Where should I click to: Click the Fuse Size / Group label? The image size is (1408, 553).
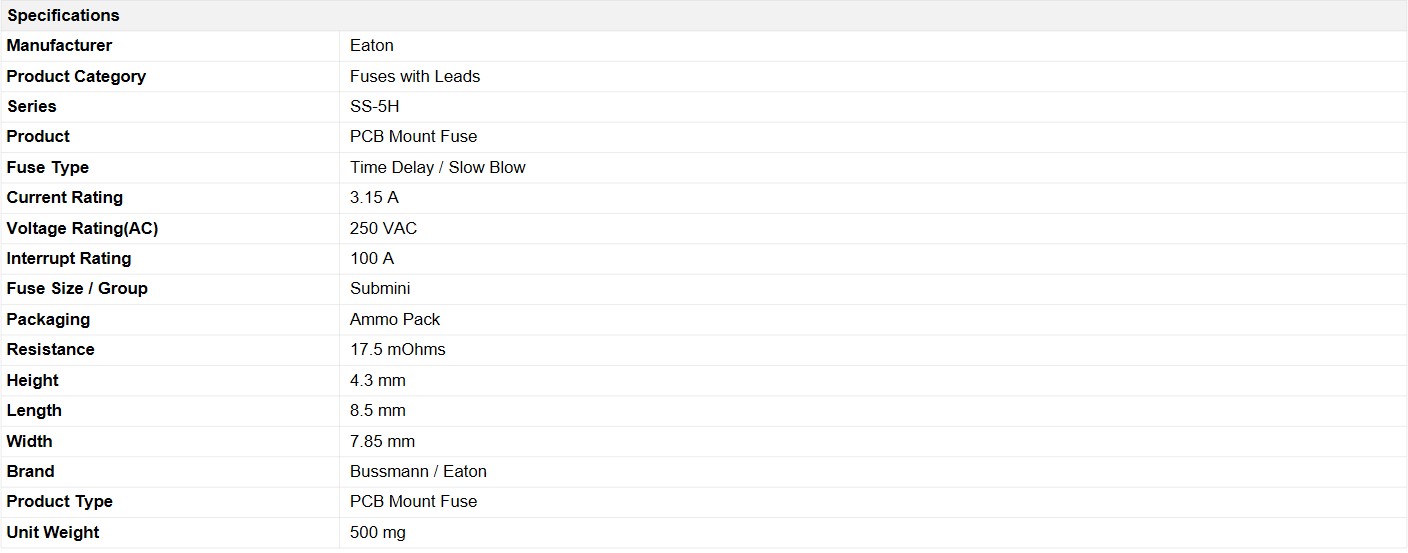coord(77,288)
